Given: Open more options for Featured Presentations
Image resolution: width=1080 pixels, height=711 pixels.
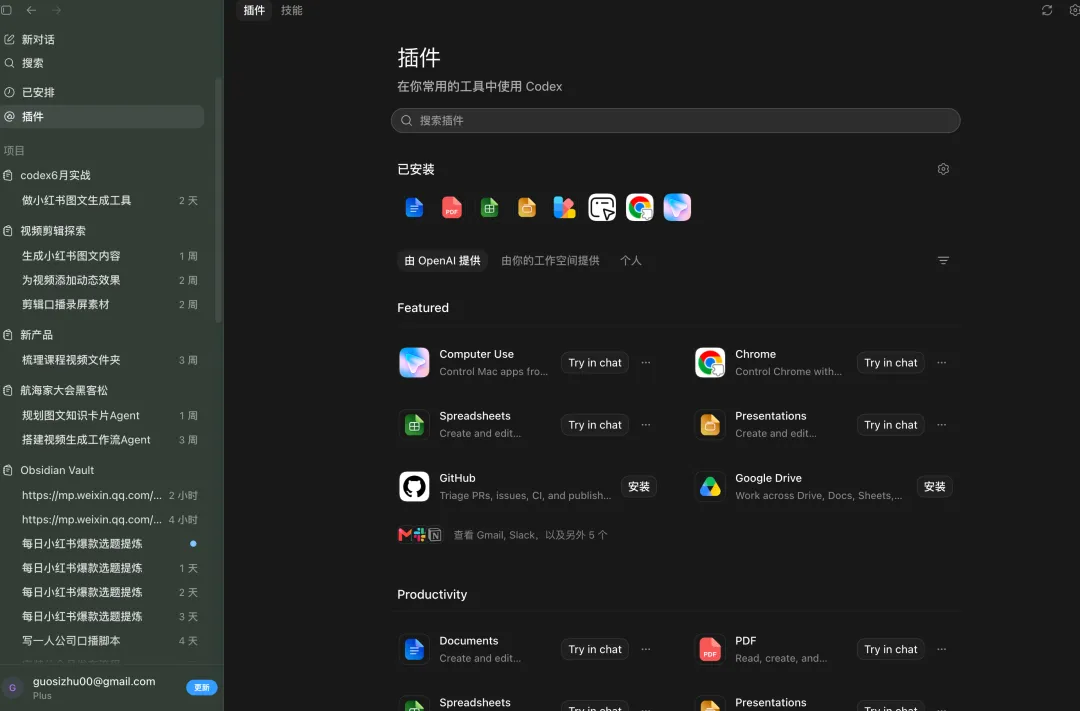Looking at the screenshot, I should (x=942, y=424).
